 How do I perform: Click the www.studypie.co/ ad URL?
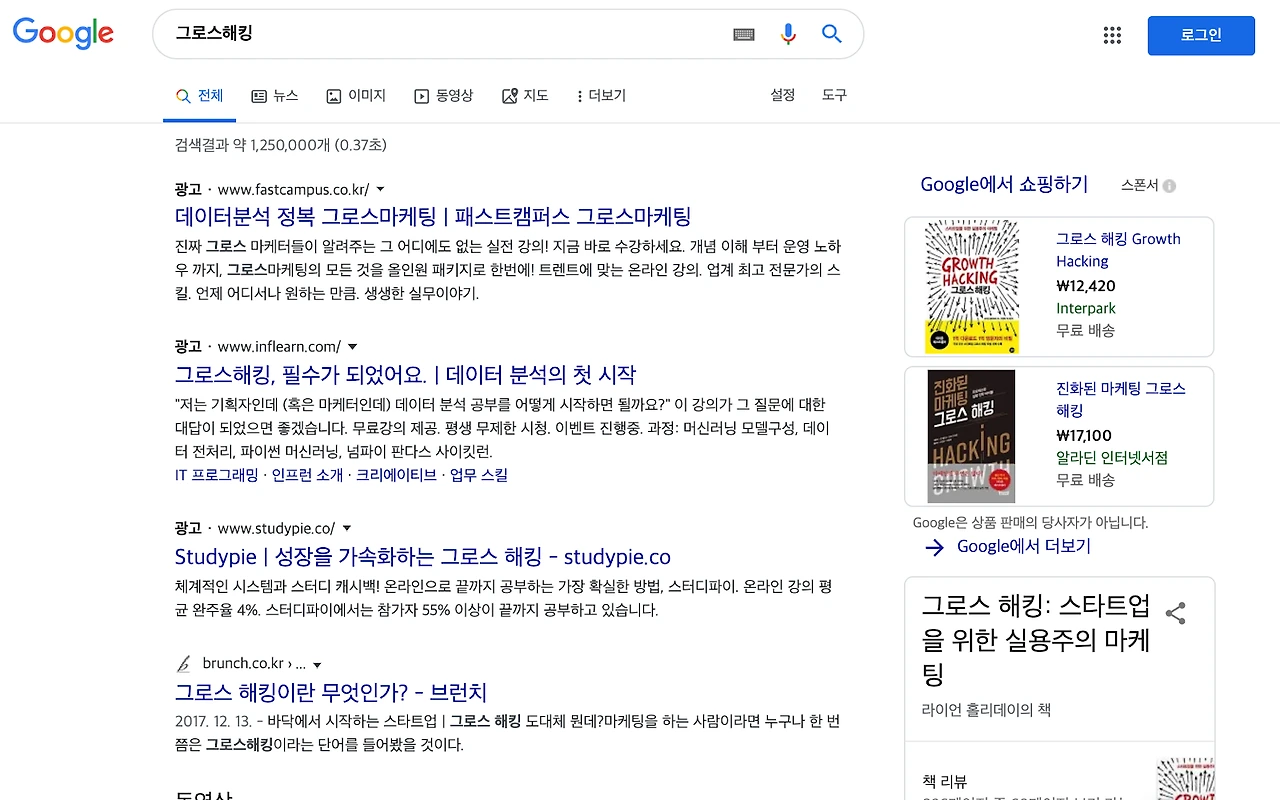pyautogui.click(x=276, y=528)
